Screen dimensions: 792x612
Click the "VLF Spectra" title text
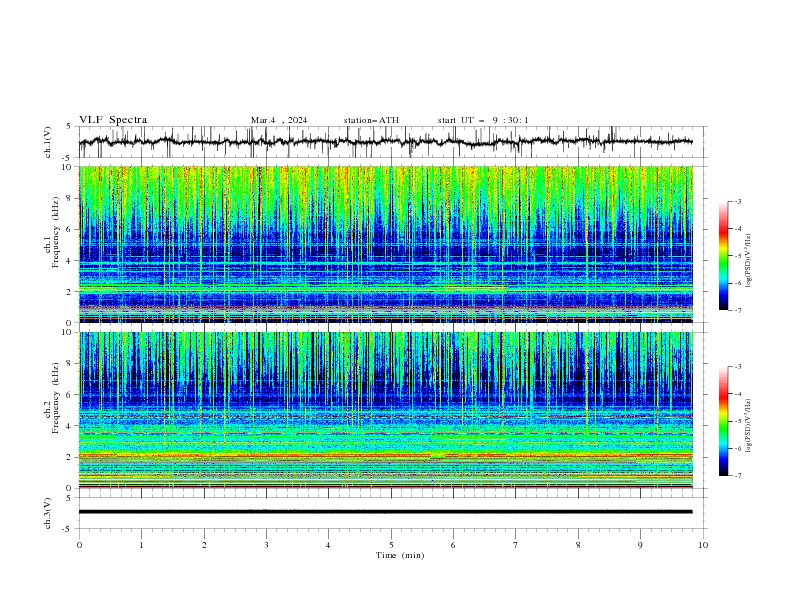coord(113,120)
